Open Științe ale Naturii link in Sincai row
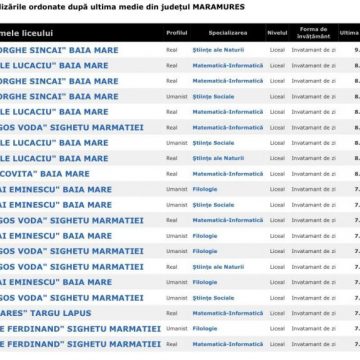The height and width of the screenshot is (360, 360). point(218,50)
